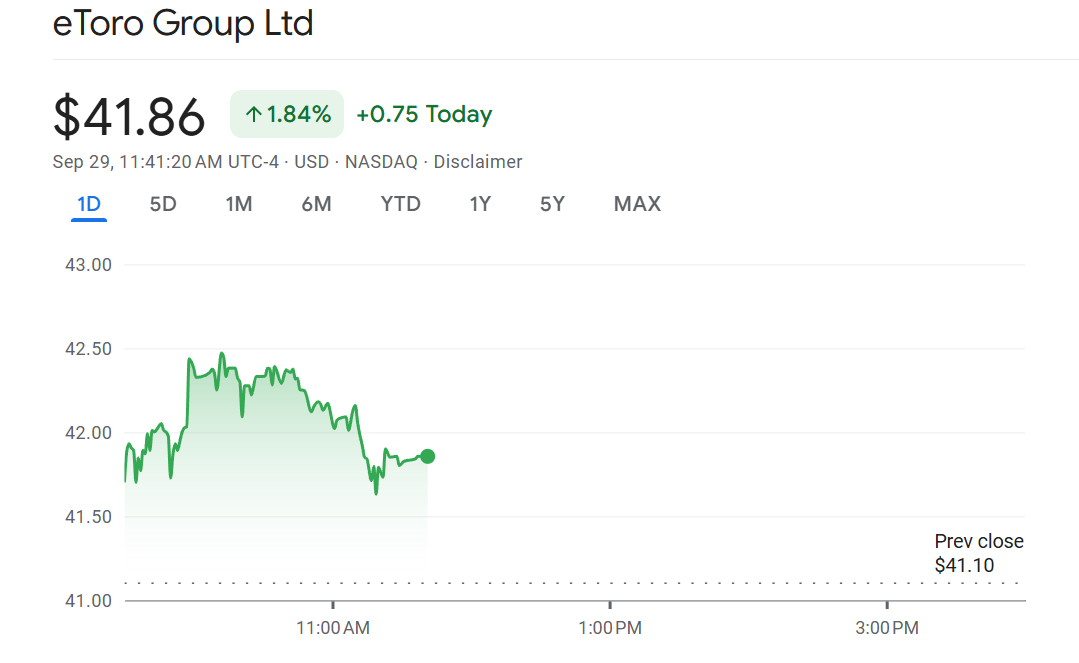Screen dimensions: 1079x663
Task: Click the green current price dot
Action: (428, 456)
